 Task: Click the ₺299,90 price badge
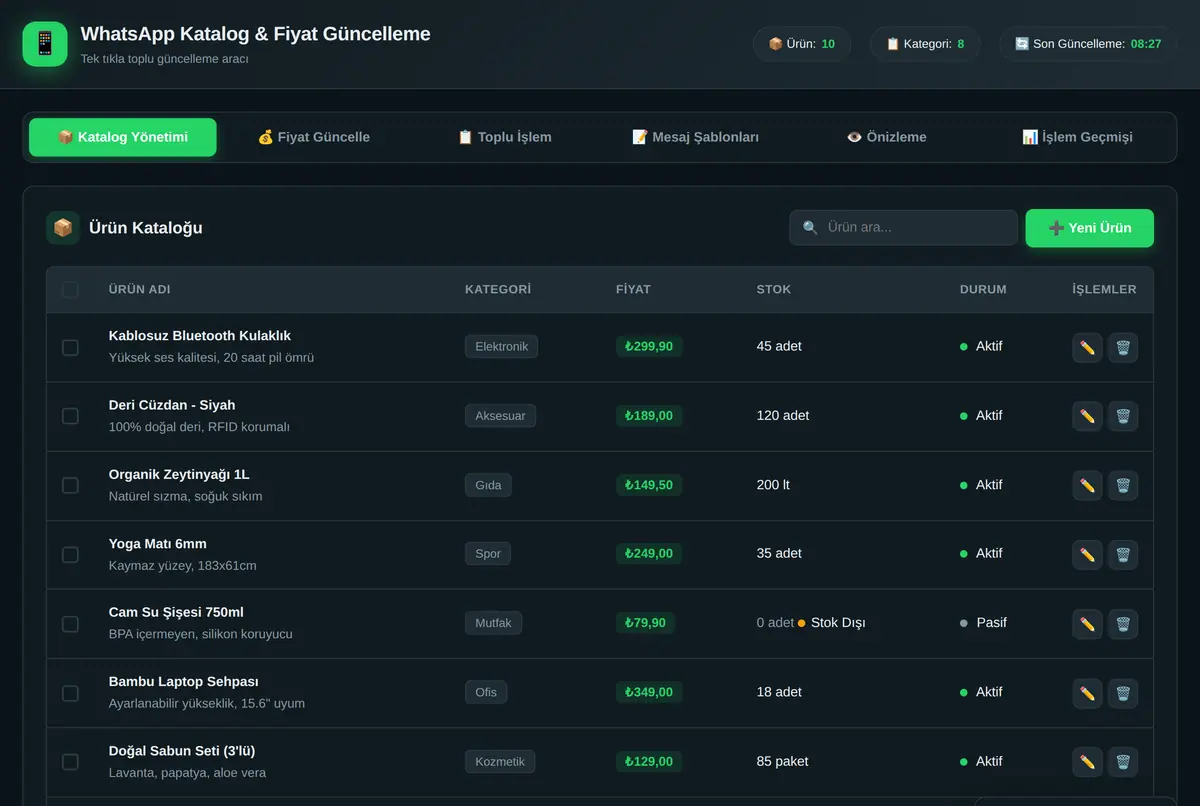click(649, 347)
